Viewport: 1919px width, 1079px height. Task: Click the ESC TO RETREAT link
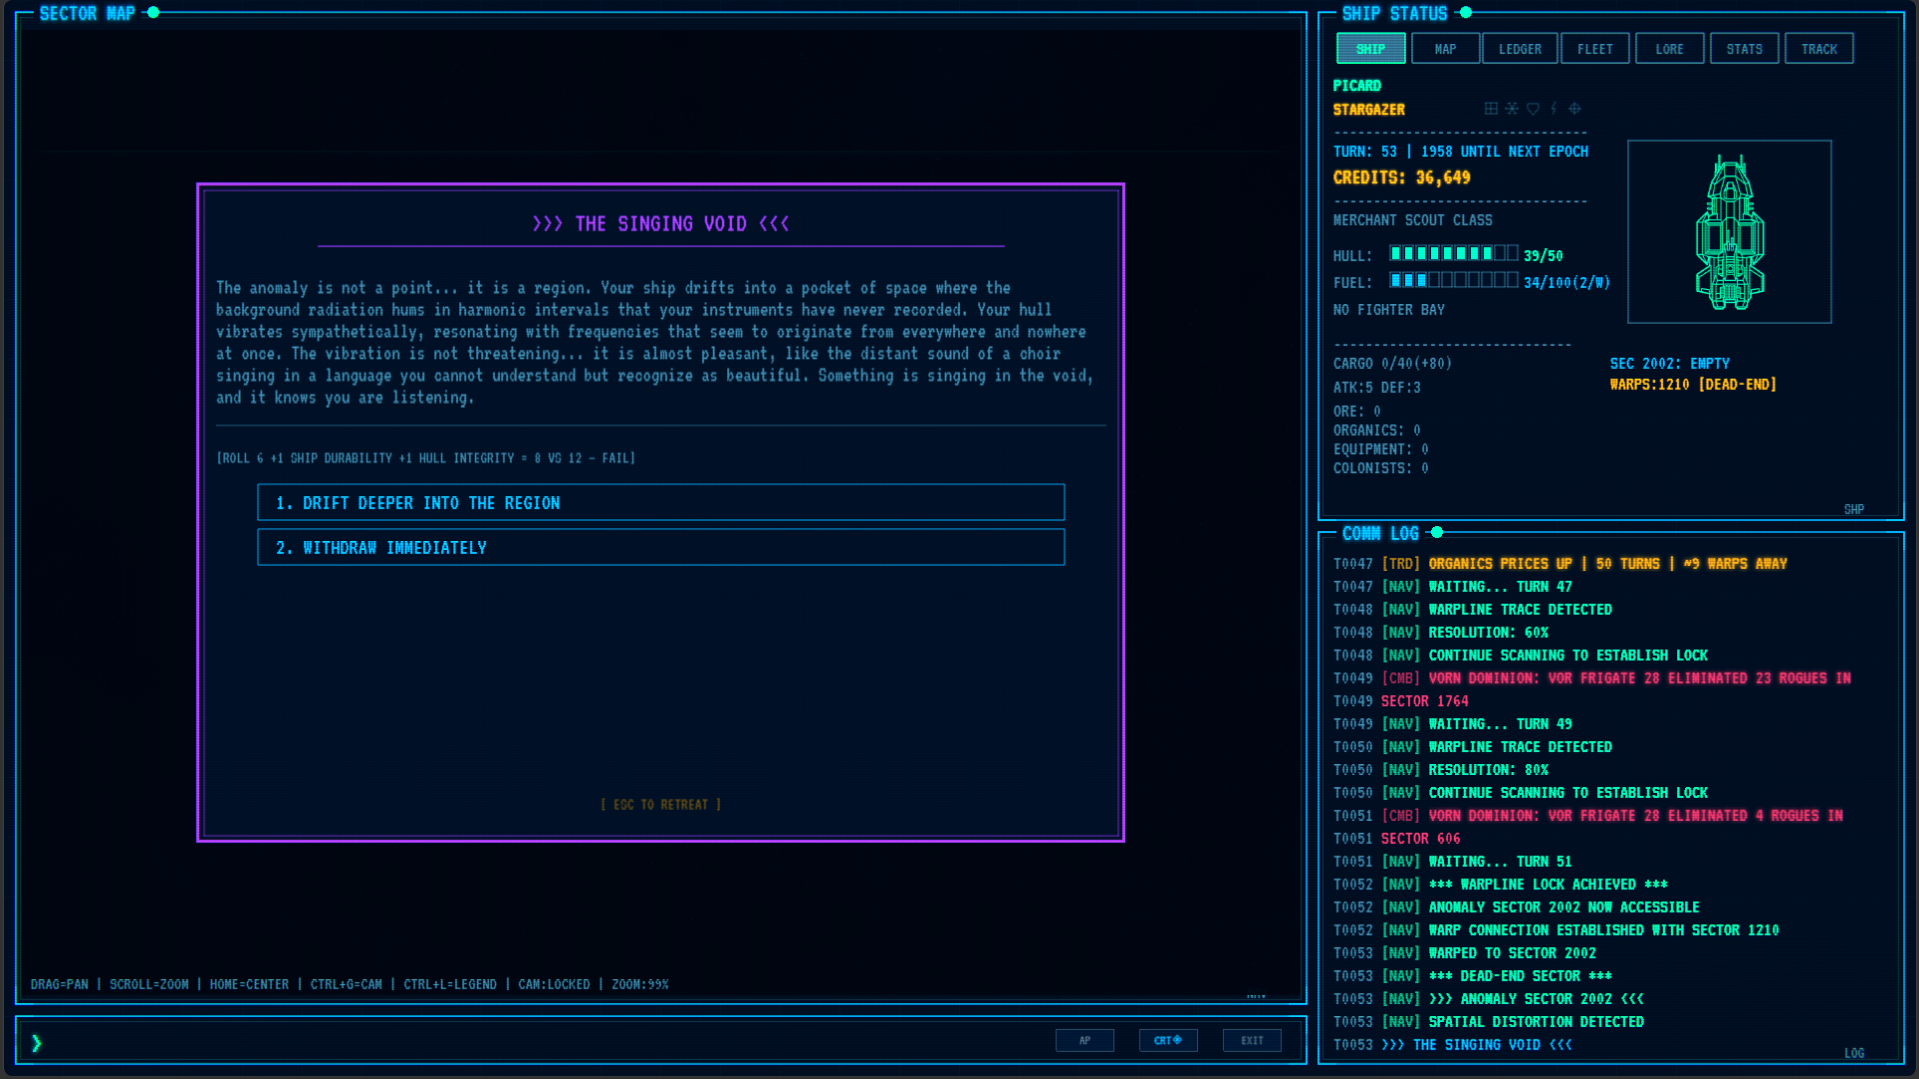tap(660, 805)
